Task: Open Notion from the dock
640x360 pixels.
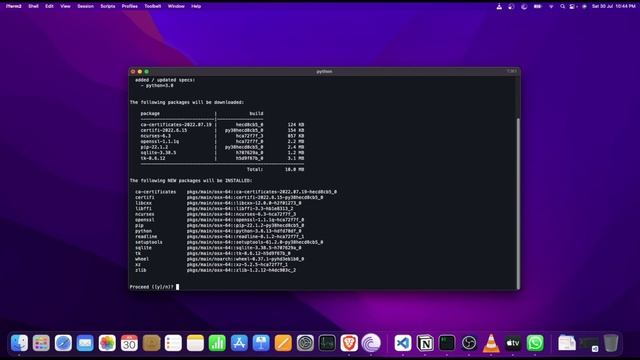Action: [425, 343]
